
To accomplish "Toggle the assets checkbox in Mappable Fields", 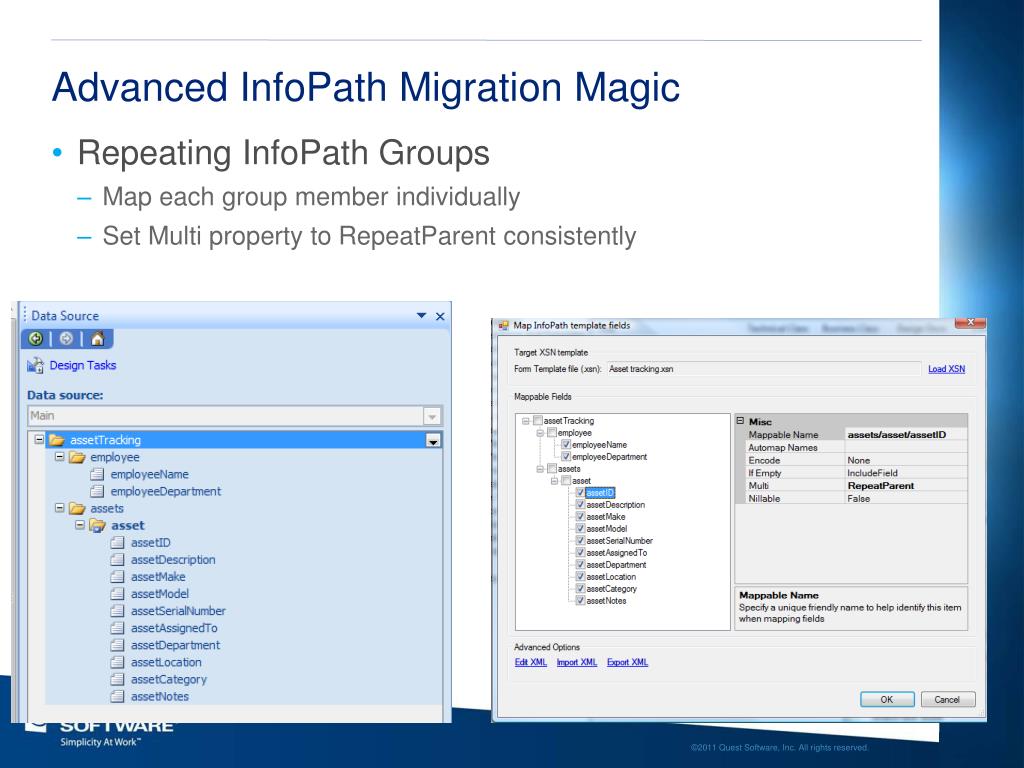I will (x=552, y=469).
